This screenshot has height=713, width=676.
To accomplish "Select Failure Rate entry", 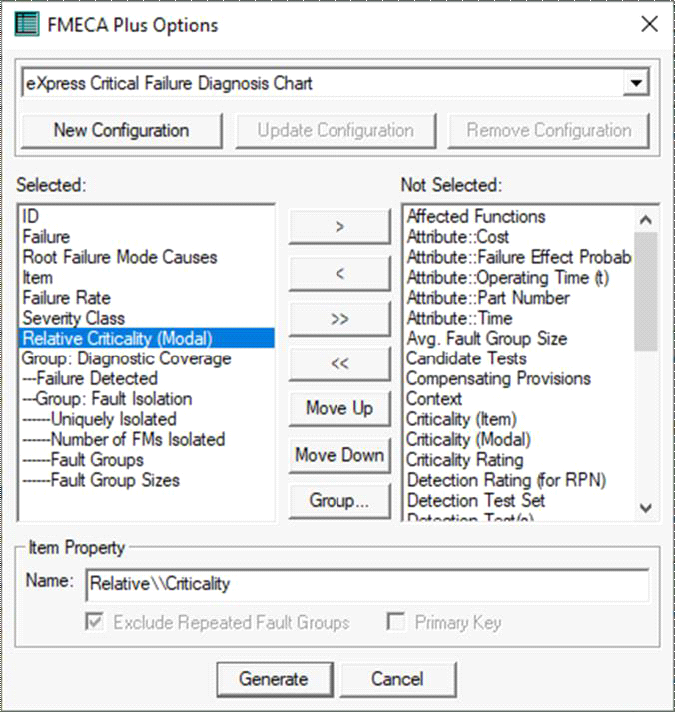I will pos(146,298).
